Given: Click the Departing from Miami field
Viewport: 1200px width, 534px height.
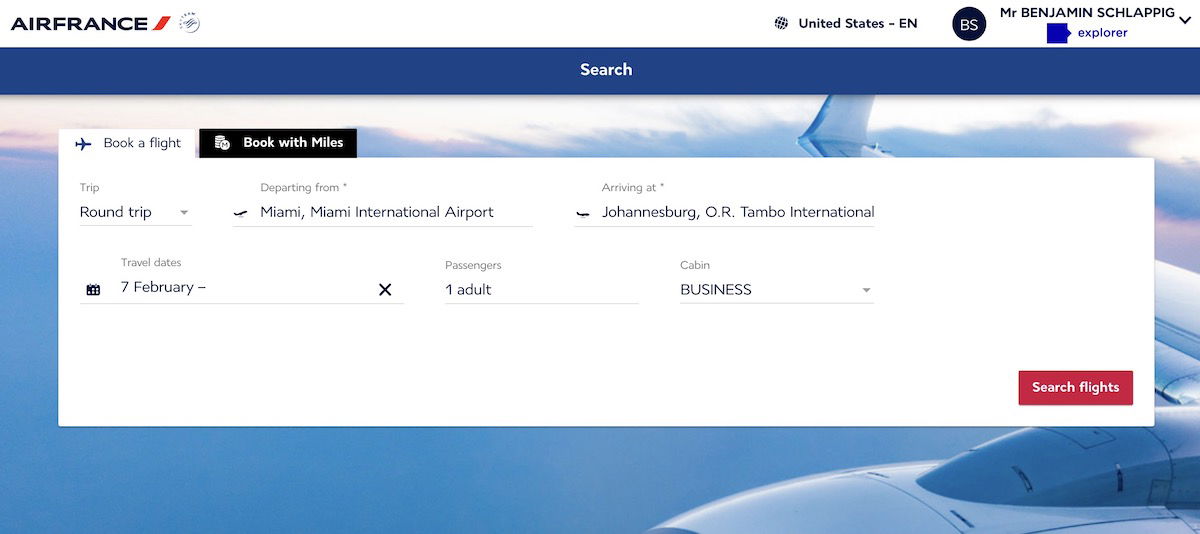Looking at the screenshot, I should pos(383,212).
